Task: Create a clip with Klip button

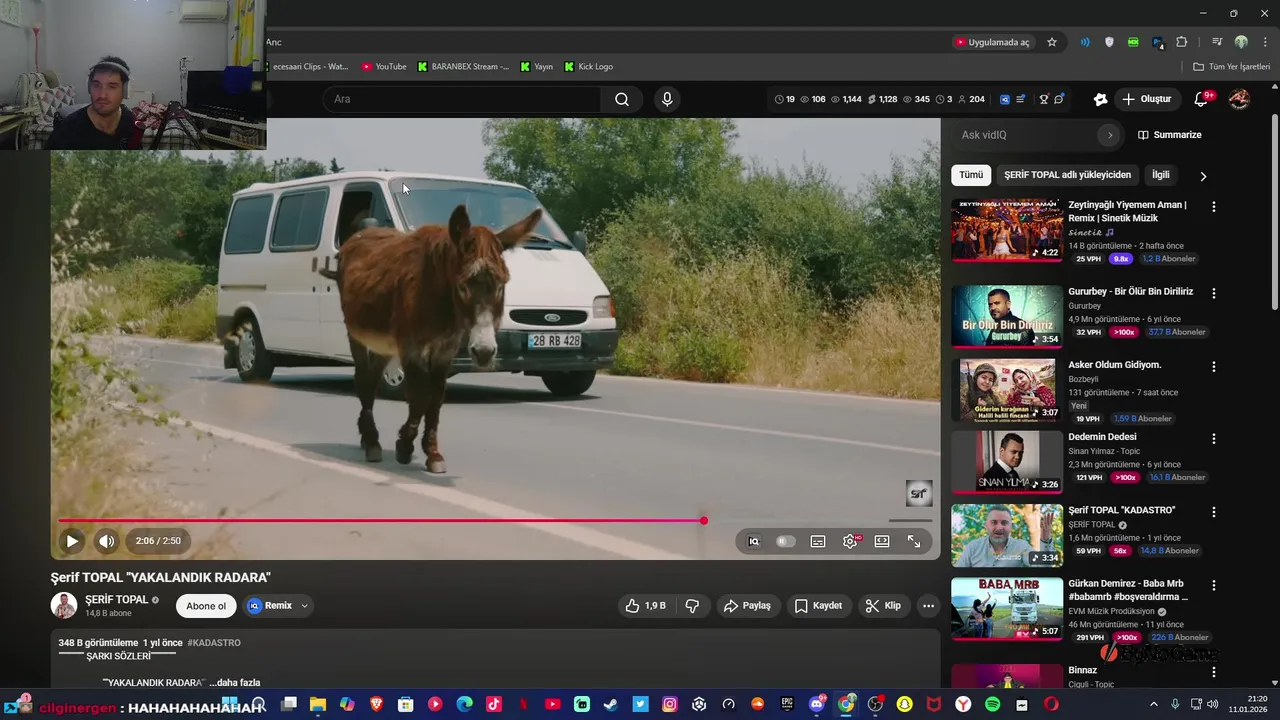Action: pos(883,606)
